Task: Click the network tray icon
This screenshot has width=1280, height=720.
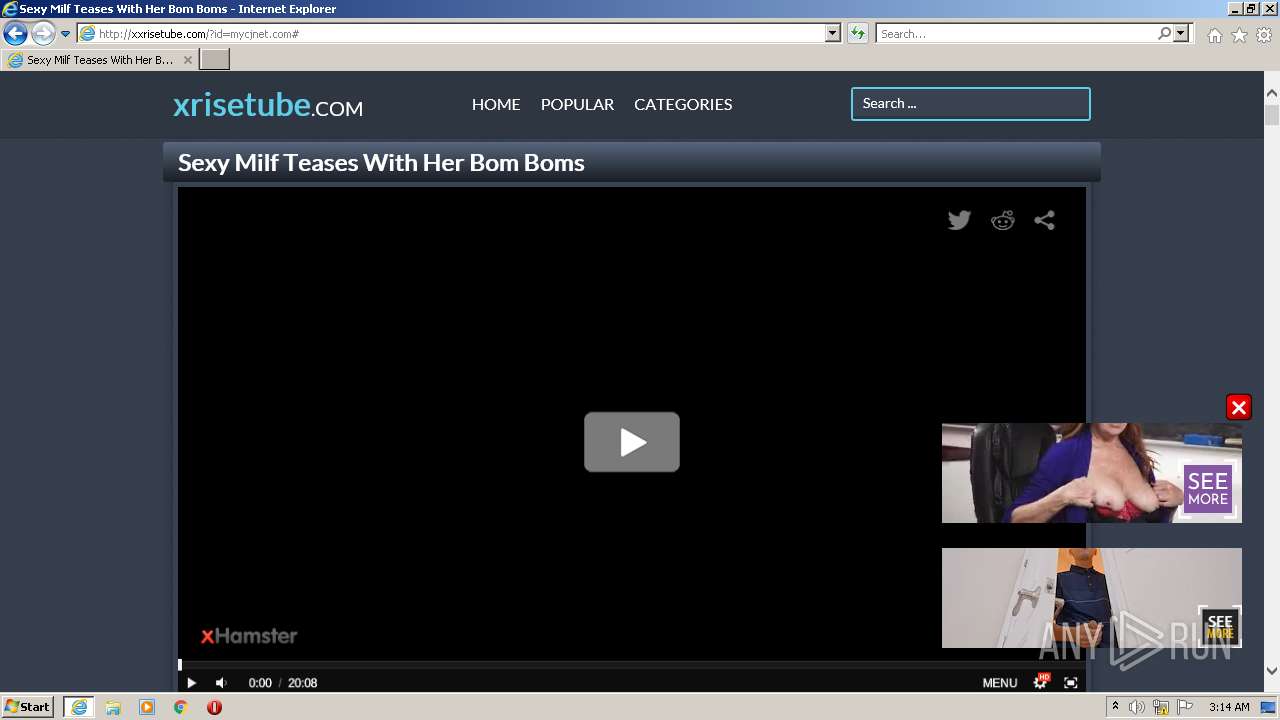Action: tap(1161, 707)
